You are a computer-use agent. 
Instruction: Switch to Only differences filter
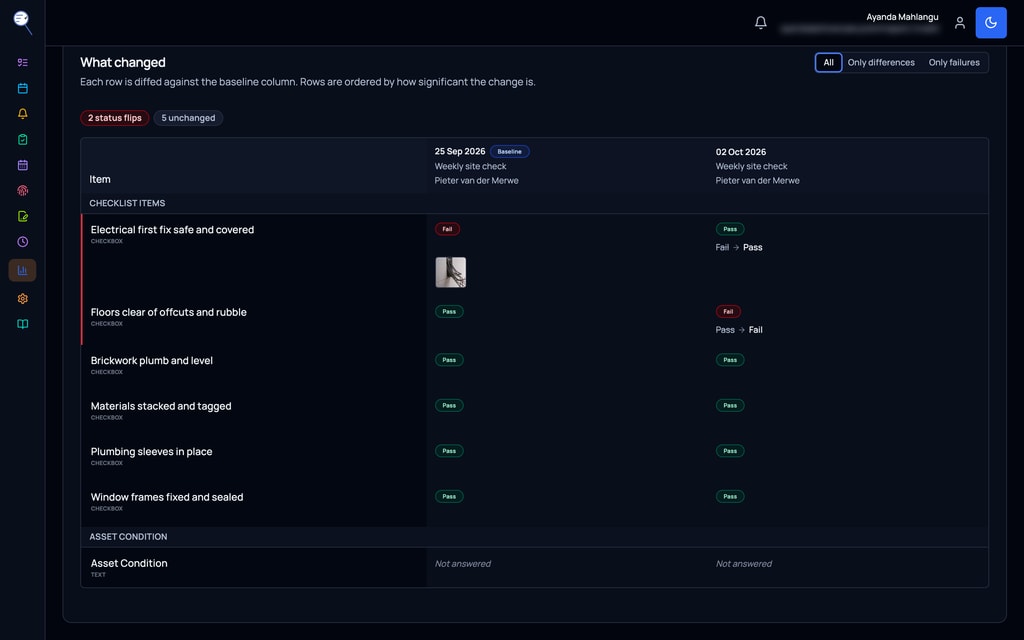pyautogui.click(x=881, y=63)
